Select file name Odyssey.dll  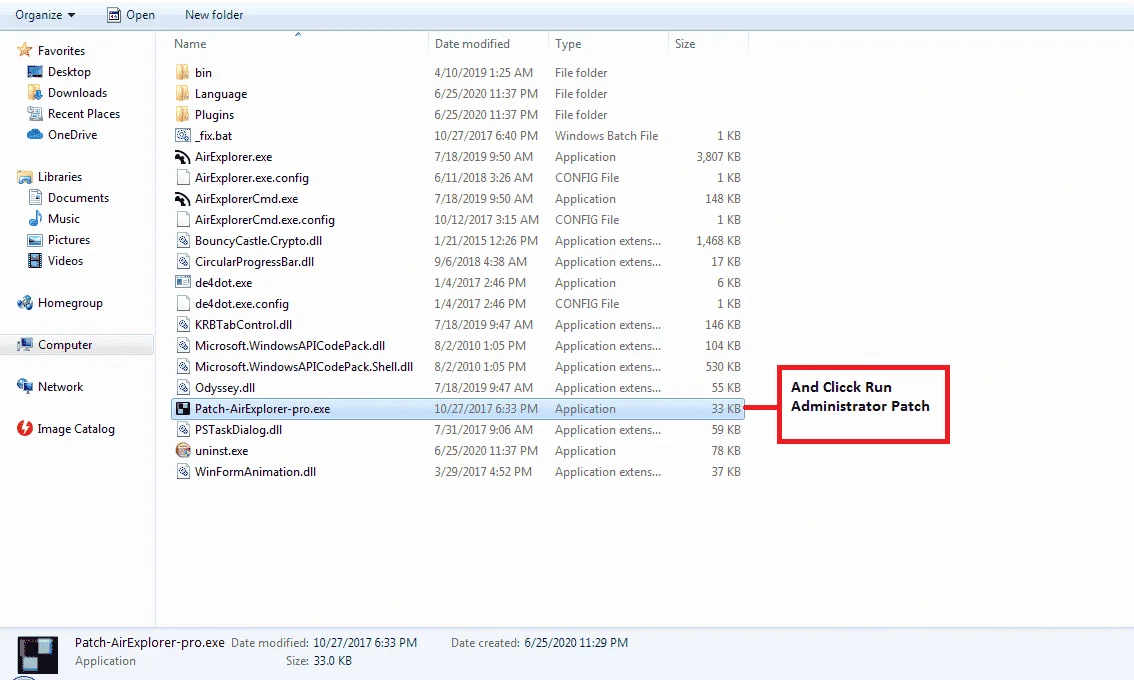(225, 387)
